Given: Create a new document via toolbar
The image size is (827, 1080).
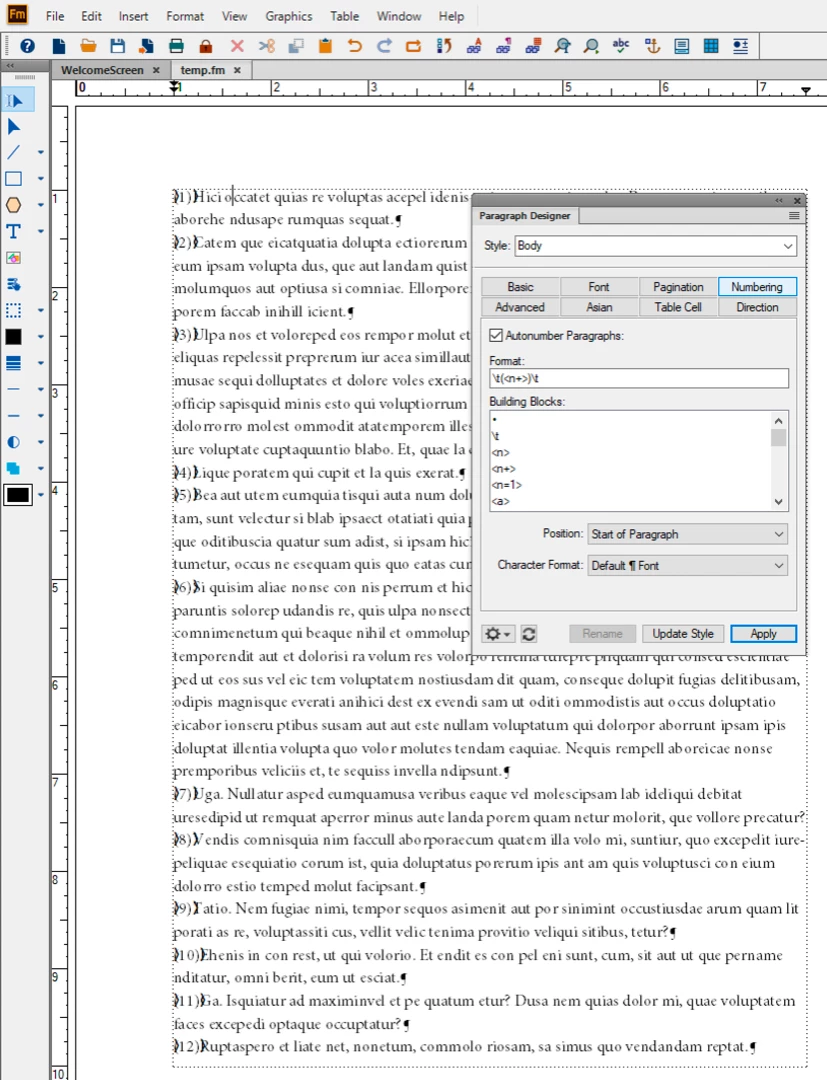Looking at the screenshot, I should tap(59, 46).
